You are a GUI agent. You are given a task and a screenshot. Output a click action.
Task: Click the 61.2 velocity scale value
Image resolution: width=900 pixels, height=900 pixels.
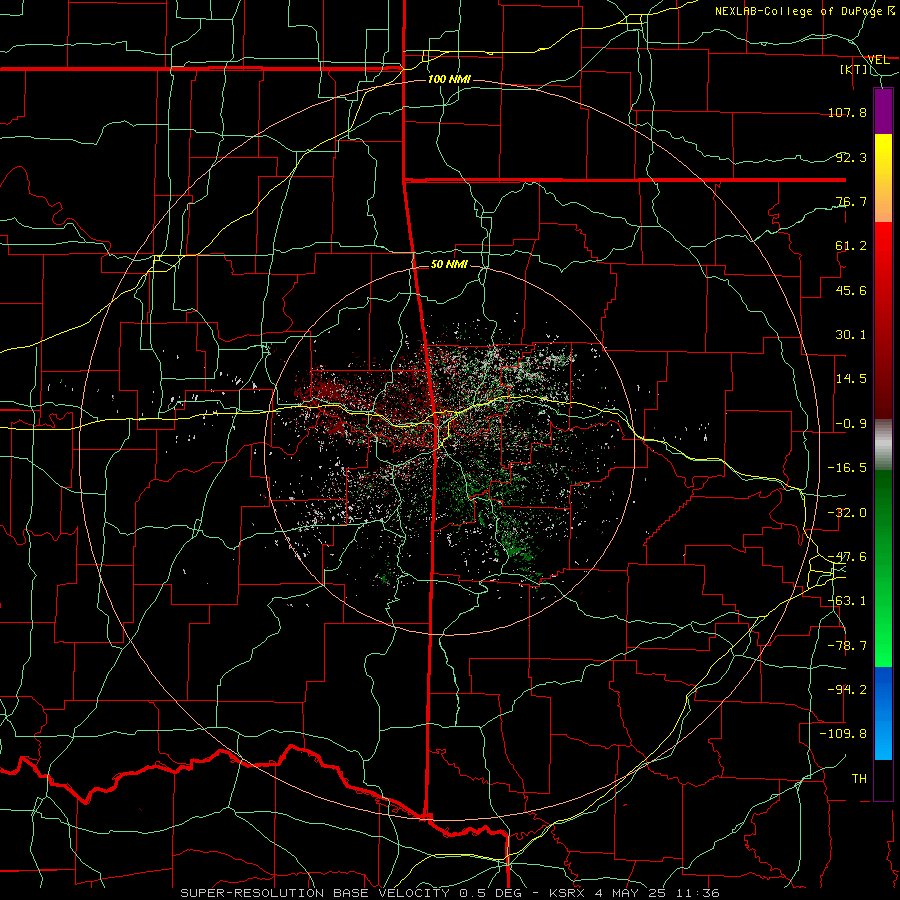point(851,246)
